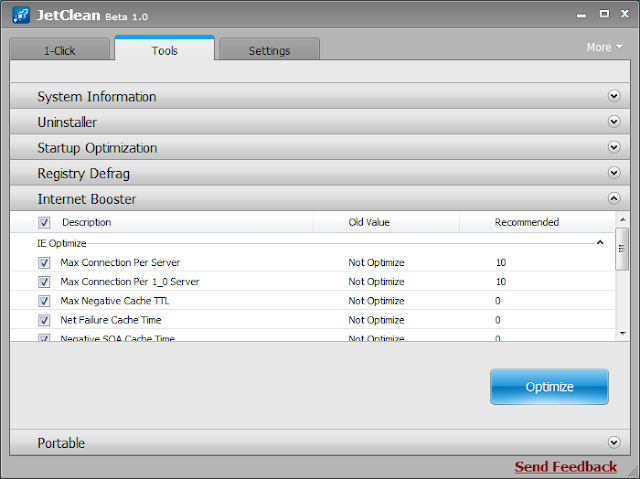Click the list scrollbar thumb
Viewport: 640px width, 479px height.
point(622,249)
